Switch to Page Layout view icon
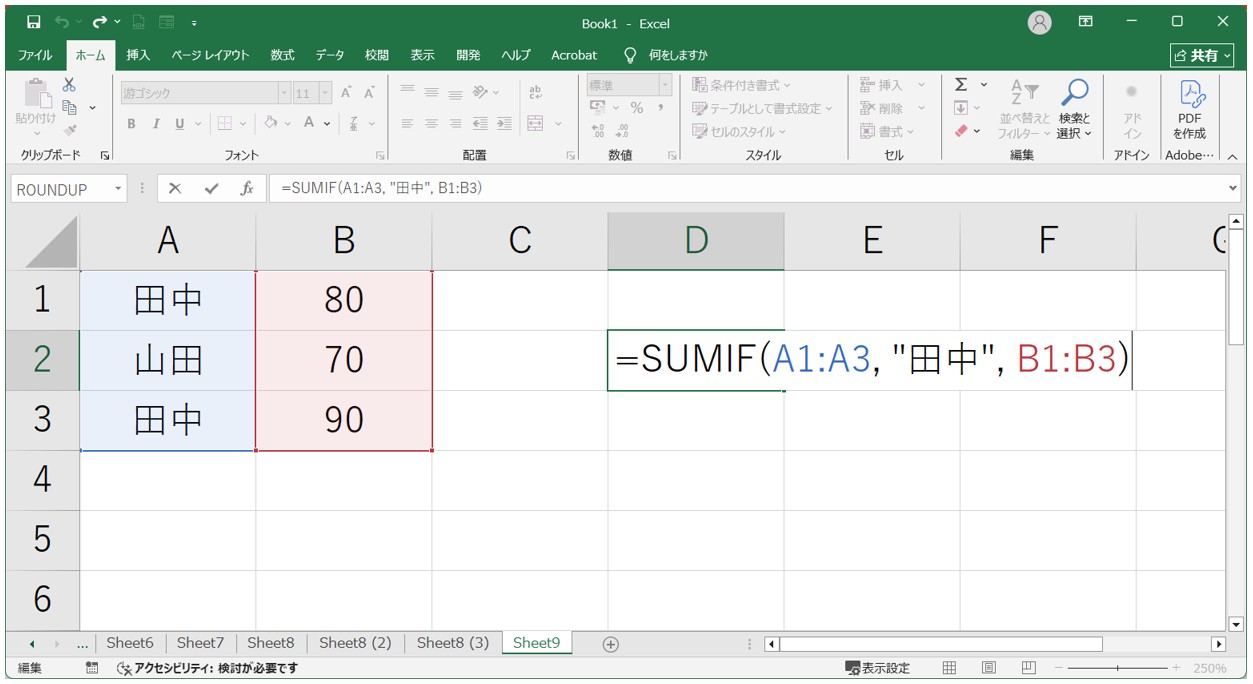 [x=989, y=668]
